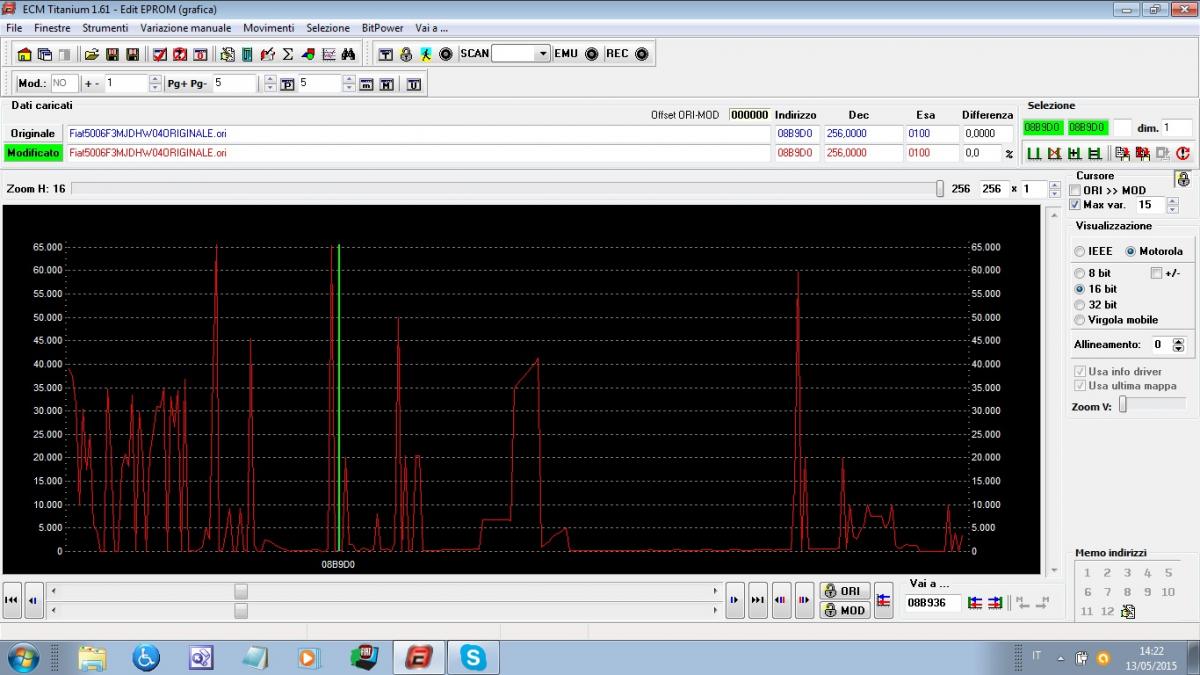1200x675 pixels.
Task: Open Skype from the taskbar
Action: click(x=472, y=657)
